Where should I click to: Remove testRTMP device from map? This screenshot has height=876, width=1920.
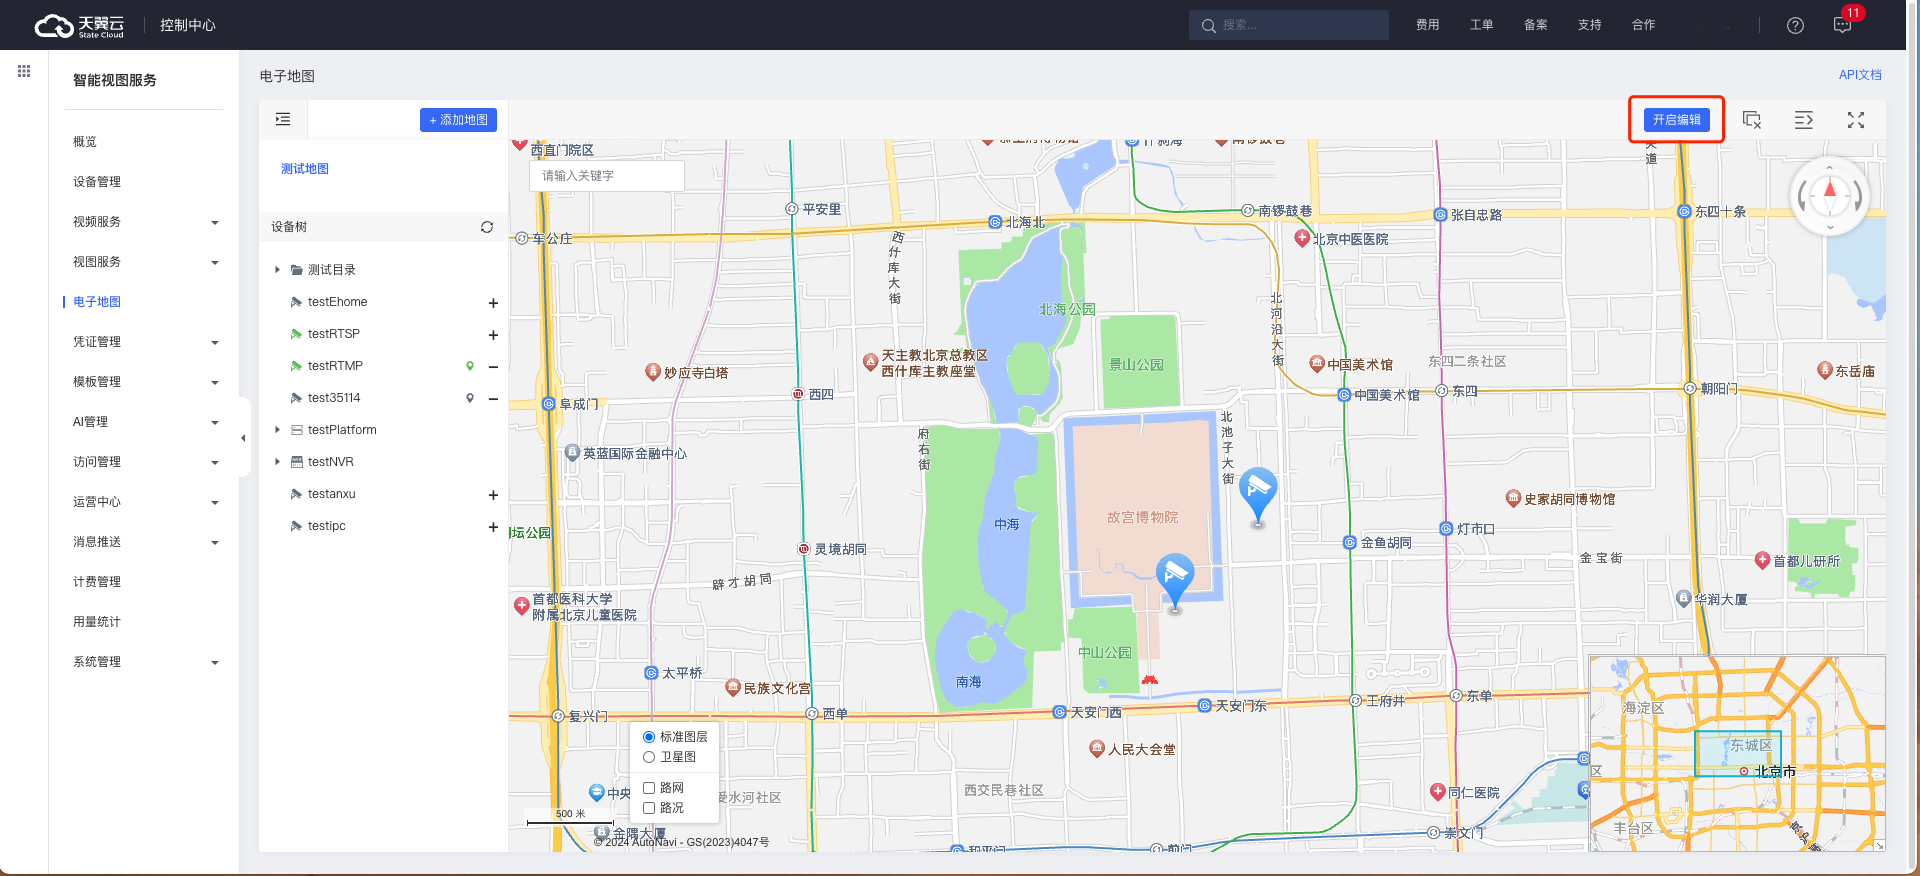pyautogui.click(x=493, y=367)
